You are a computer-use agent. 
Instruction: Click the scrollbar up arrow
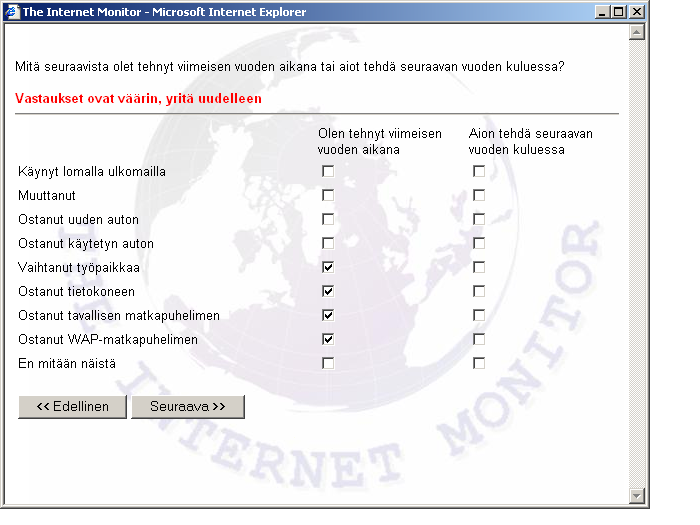(636, 32)
